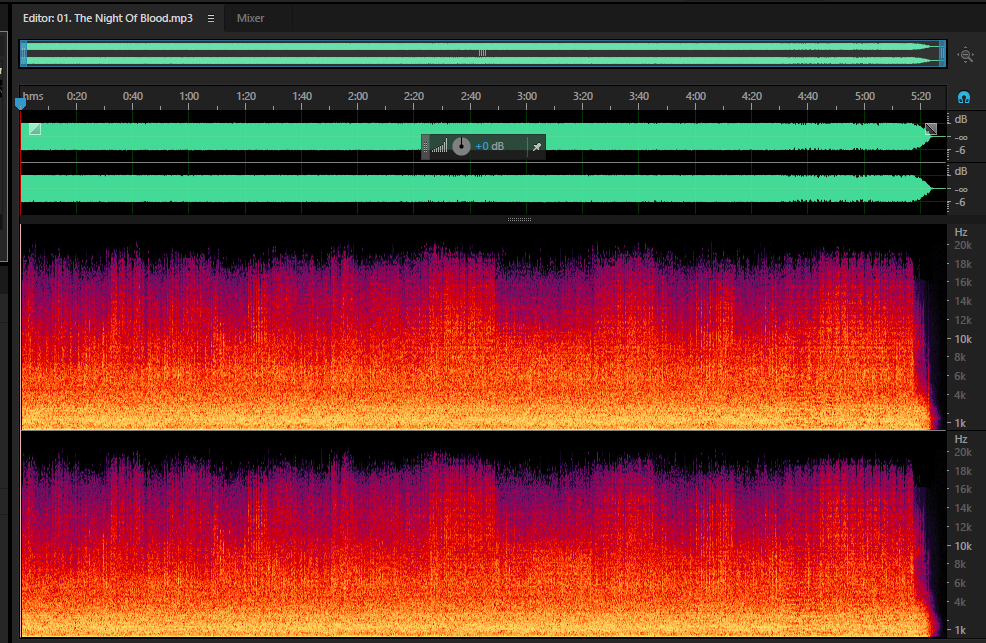
Task: Click the fade in handle on waveform
Action: coord(35,129)
